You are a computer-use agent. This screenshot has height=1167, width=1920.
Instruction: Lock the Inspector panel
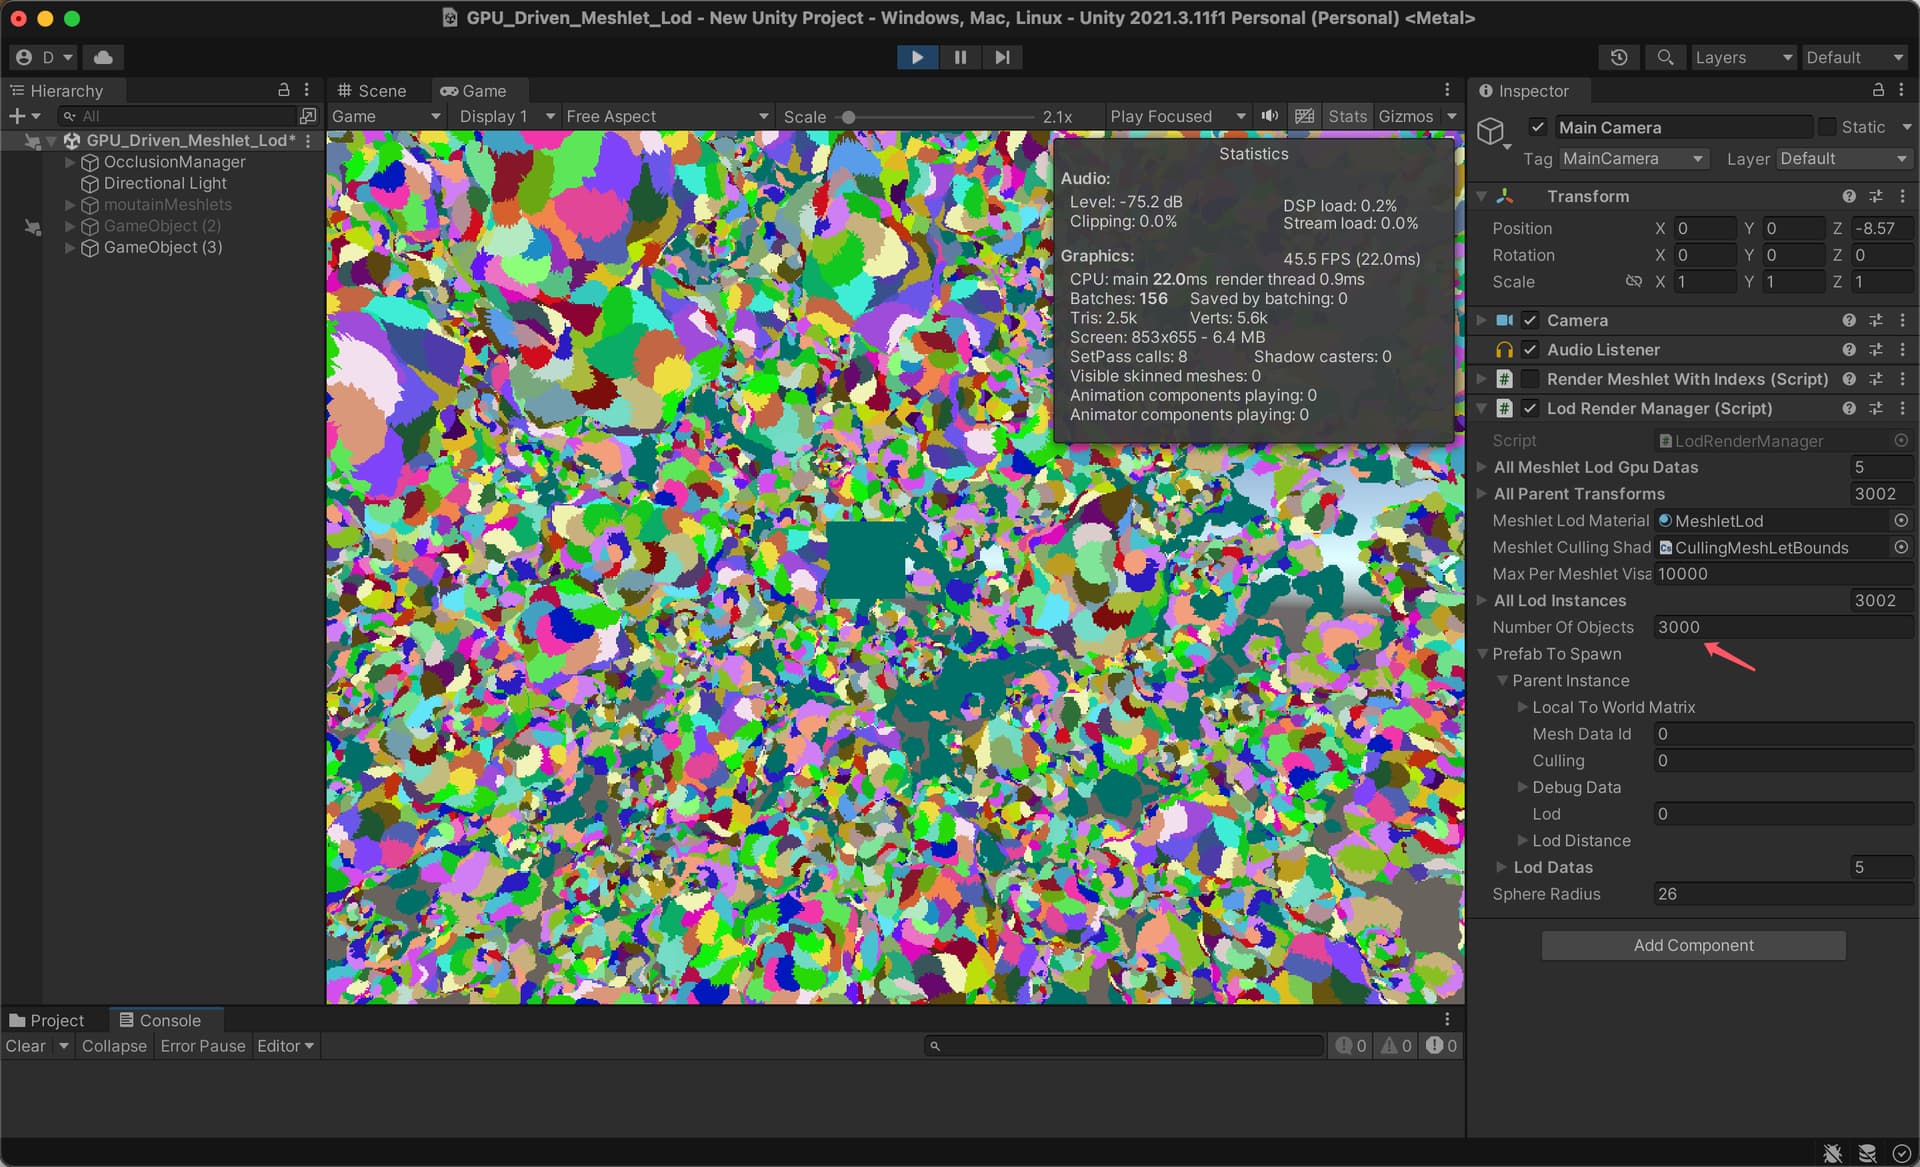coord(1878,90)
